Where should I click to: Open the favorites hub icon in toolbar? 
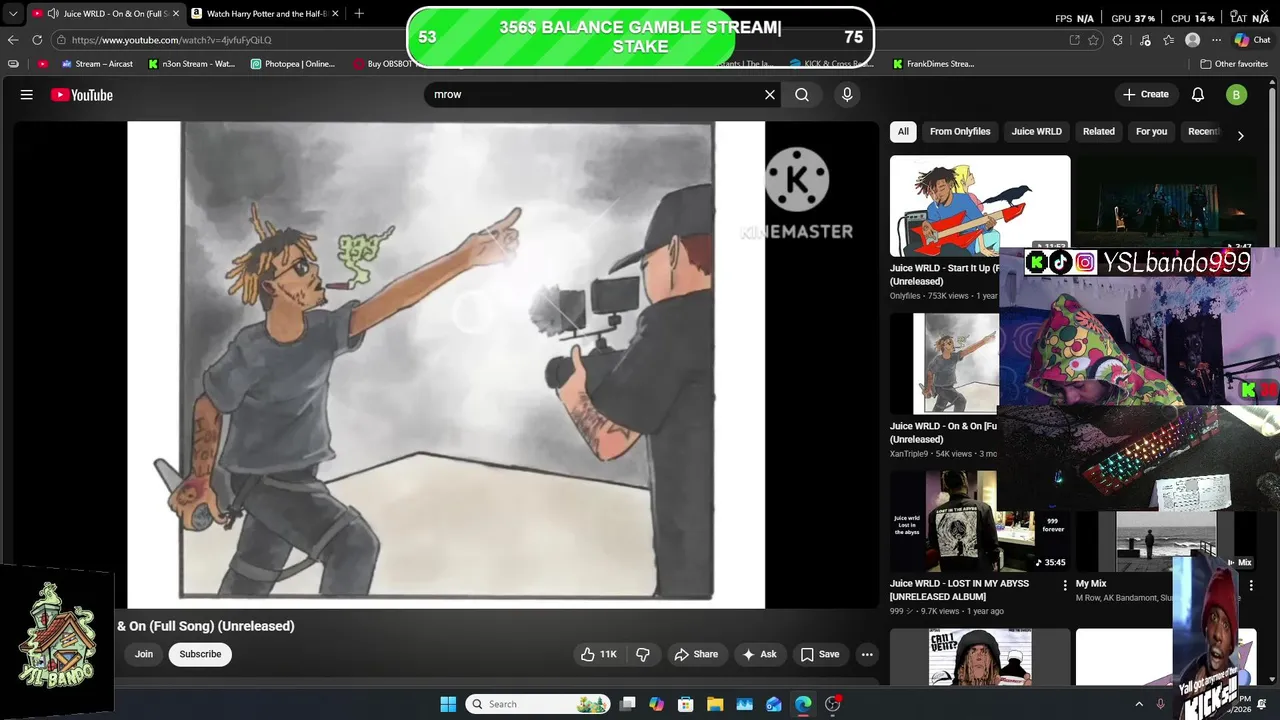1168,40
